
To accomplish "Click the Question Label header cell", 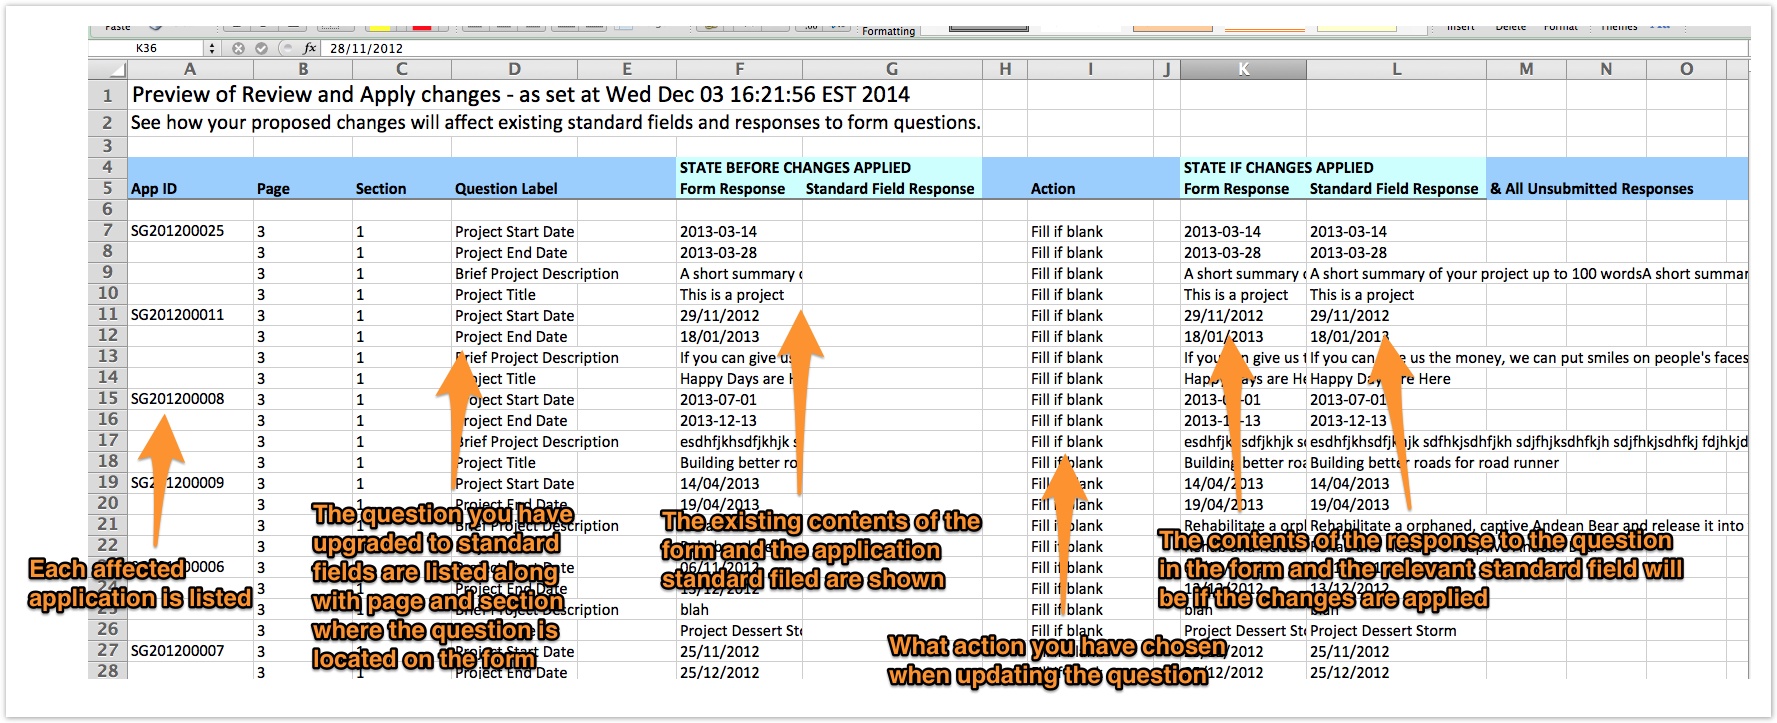I will click(x=507, y=189).
